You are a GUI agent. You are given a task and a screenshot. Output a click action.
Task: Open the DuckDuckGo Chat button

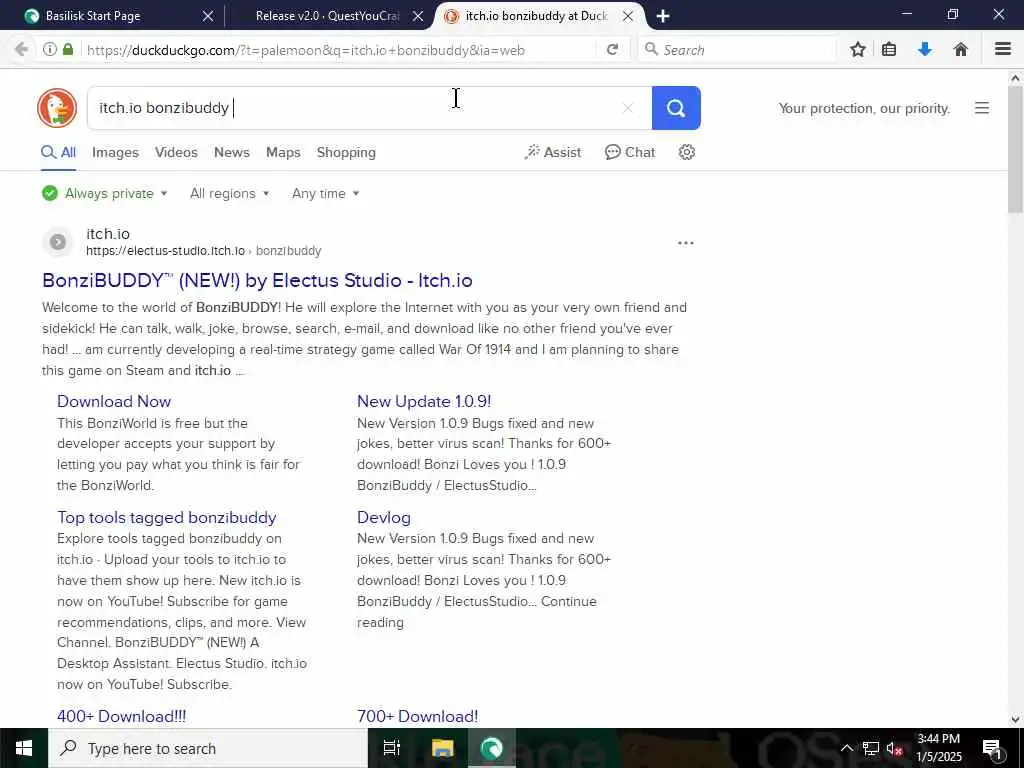pyautogui.click(x=630, y=152)
